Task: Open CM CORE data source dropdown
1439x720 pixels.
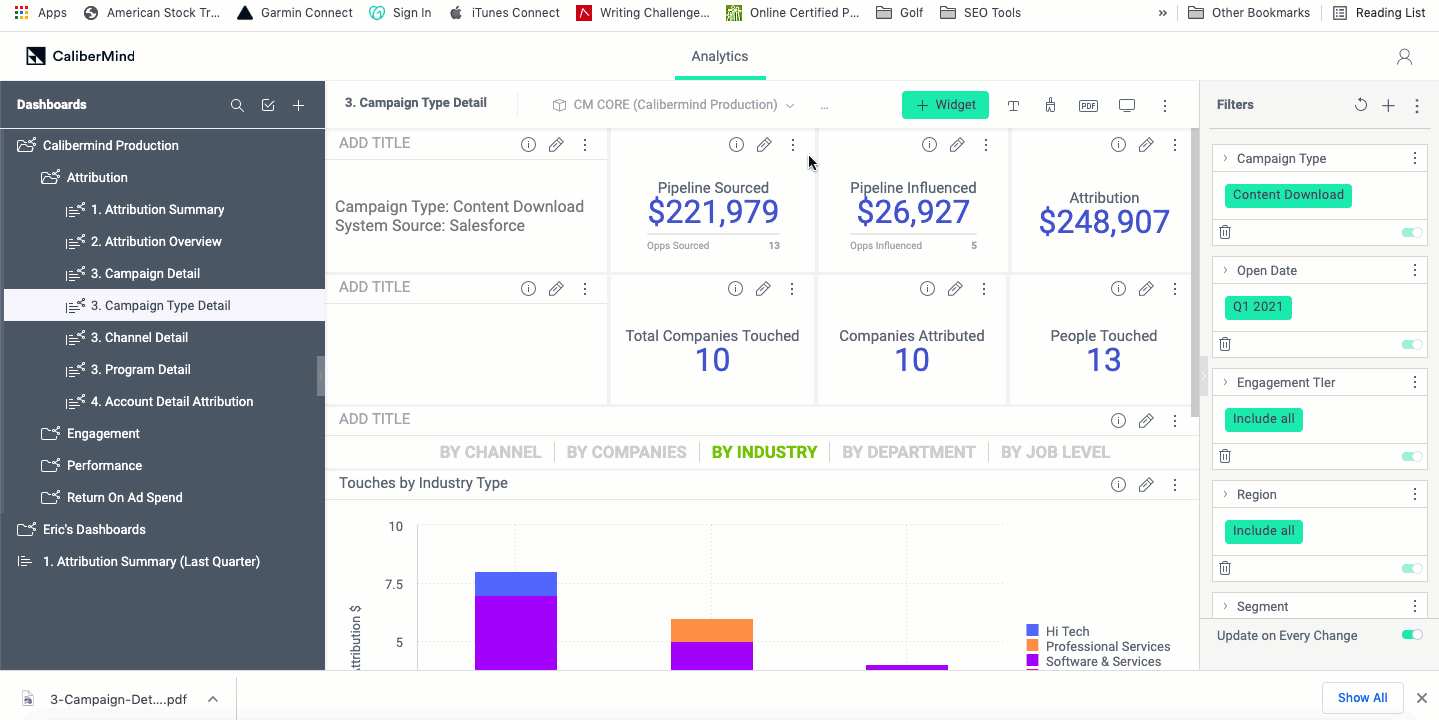Action: [x=673, y=105]
